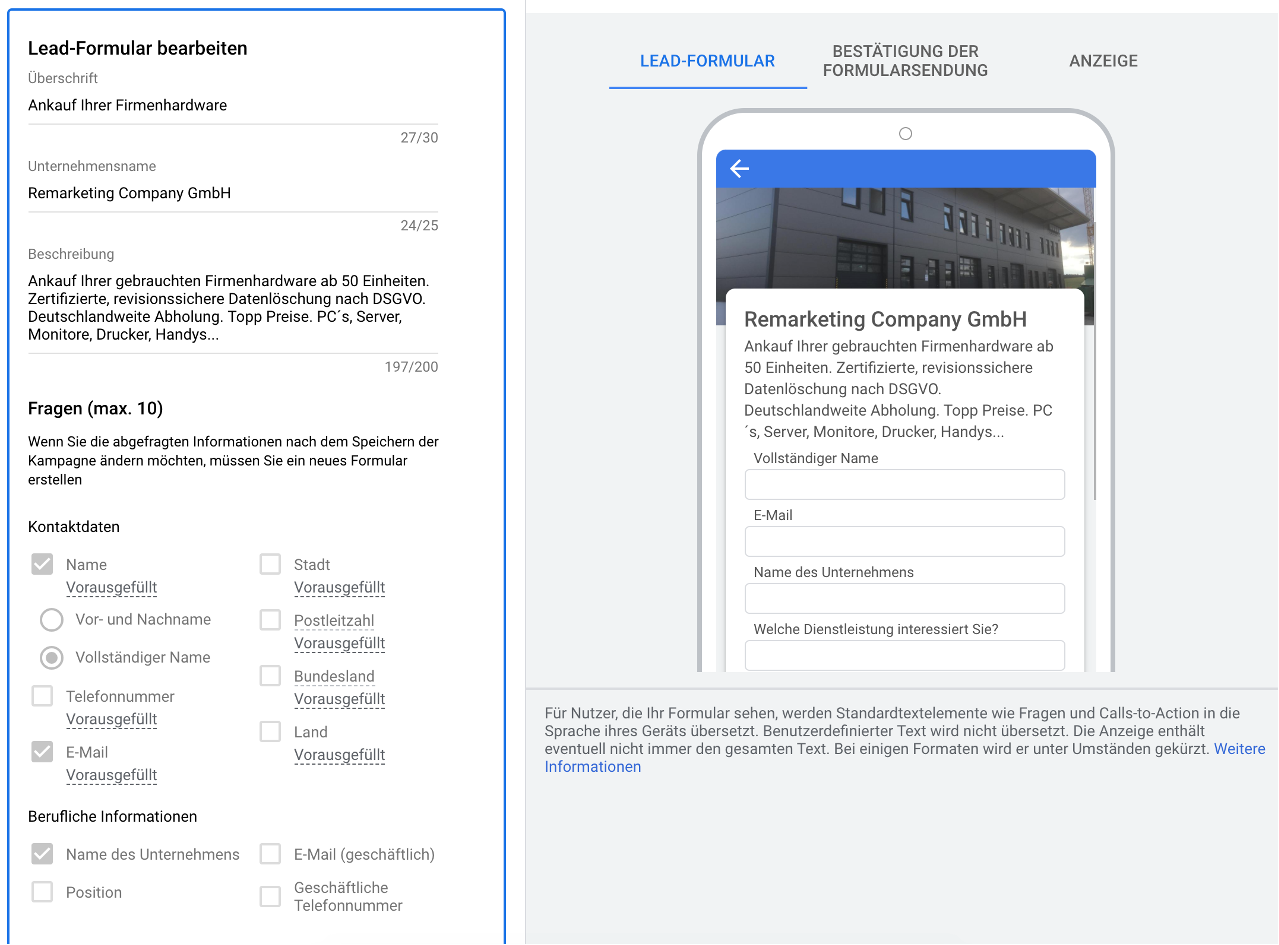Click the Lead-Formular bearbeiten heading
The image size is (1279, 945).
pos(138,48)
